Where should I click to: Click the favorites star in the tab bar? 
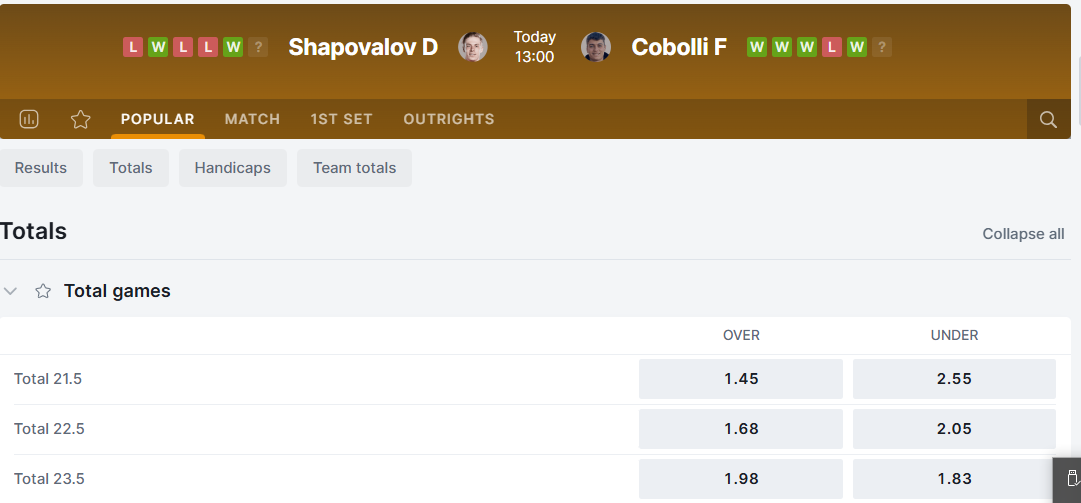point(81,119)
